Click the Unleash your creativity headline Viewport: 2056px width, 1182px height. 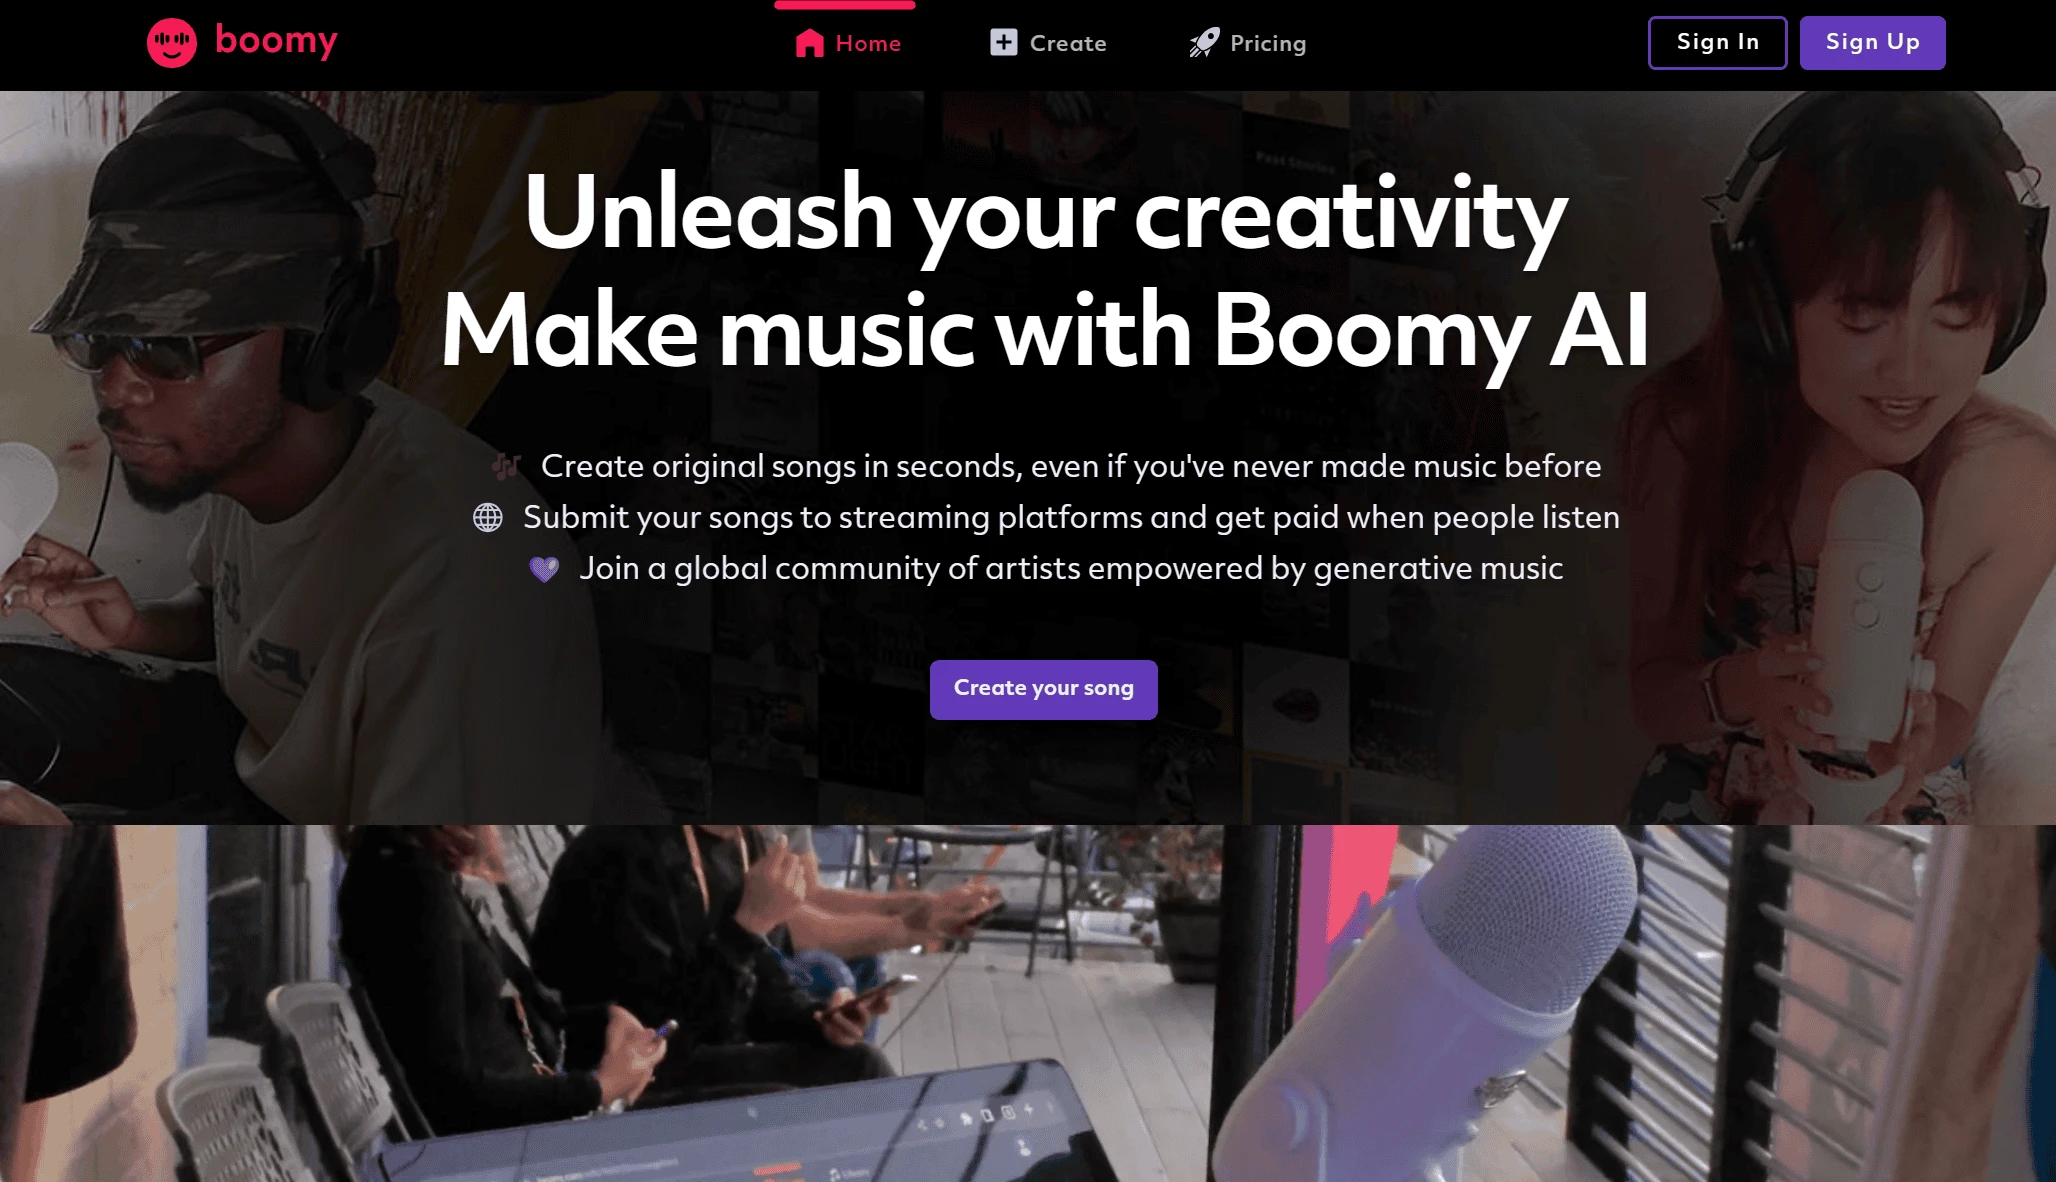tap(1045, 213)
